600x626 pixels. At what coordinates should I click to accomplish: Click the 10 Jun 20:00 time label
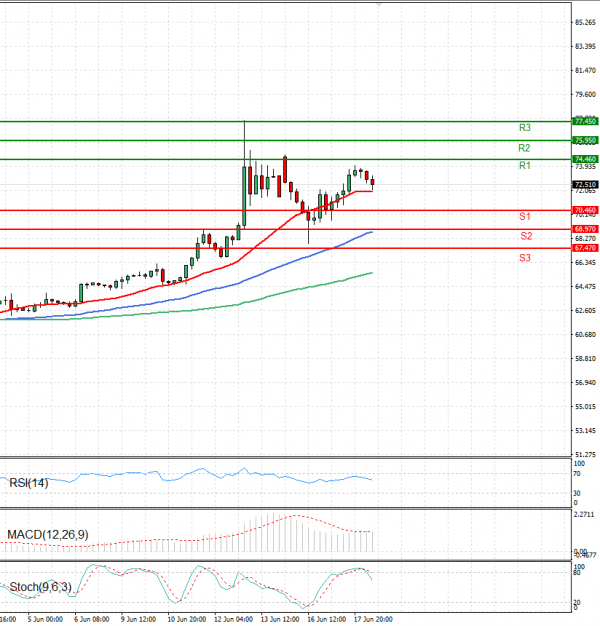click(x=186, y=619)
